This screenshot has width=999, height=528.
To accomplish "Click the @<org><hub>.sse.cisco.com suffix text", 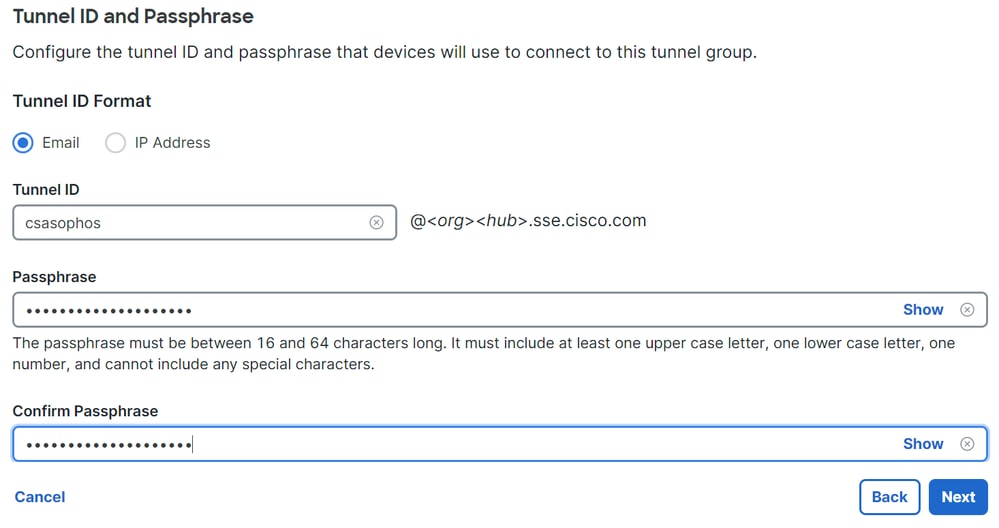I will [x=528, y=220].
